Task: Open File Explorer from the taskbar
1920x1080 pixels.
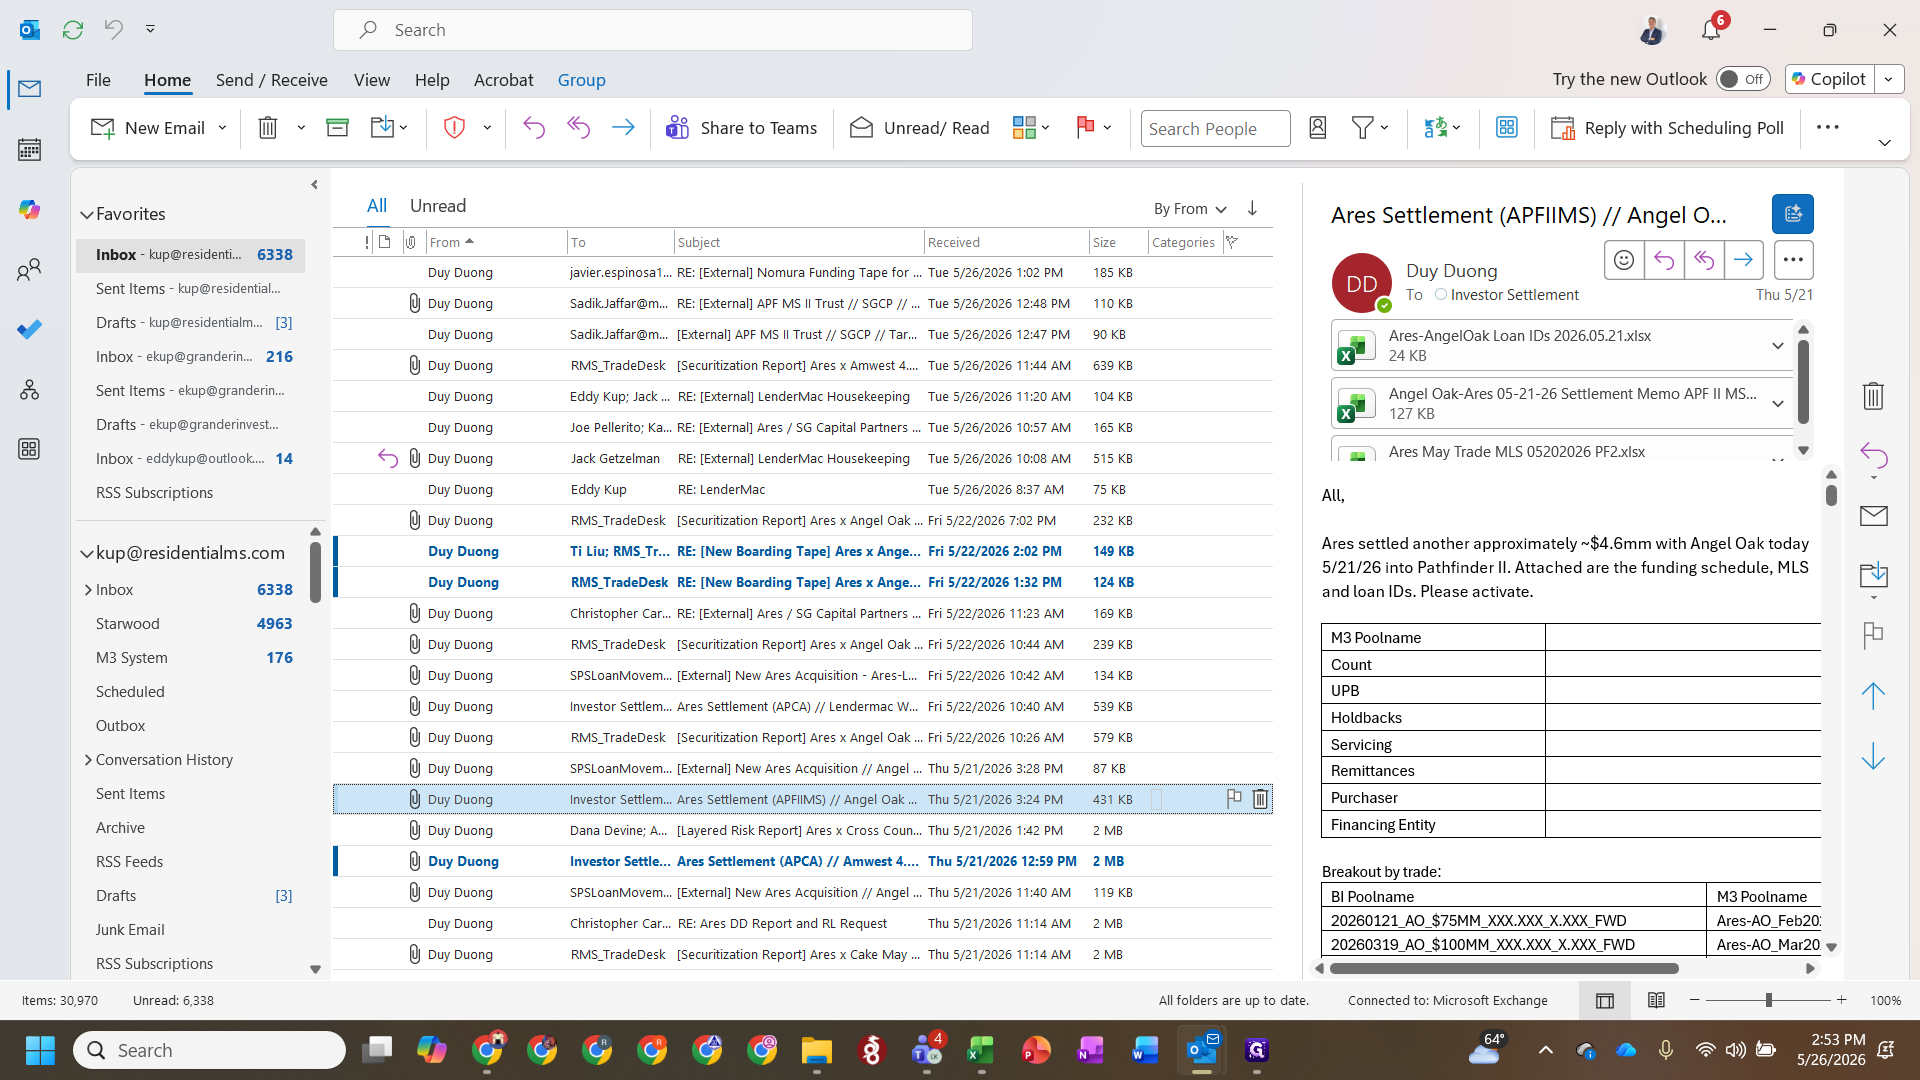Action: point(816,1050)
